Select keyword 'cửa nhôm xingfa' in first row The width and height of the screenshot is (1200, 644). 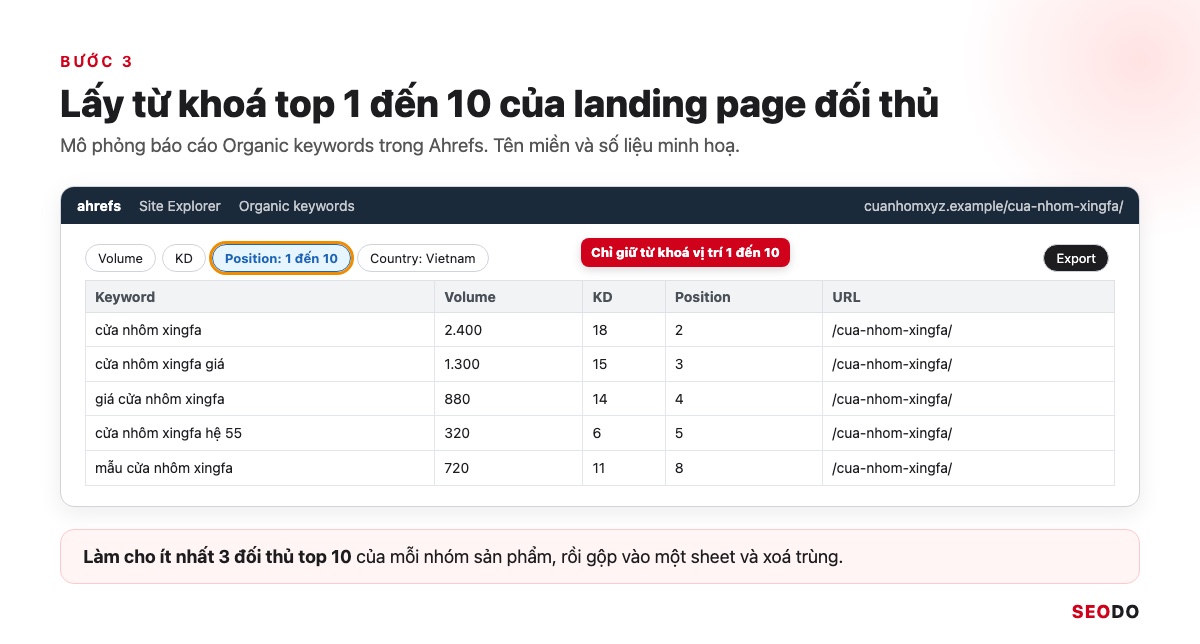pyautogui.click(x=149, y=330)
